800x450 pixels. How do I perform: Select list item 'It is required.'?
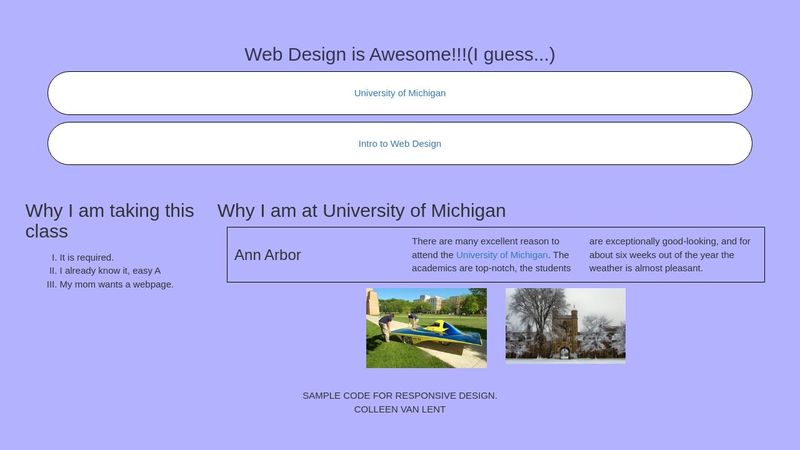(x=86, y=257)
